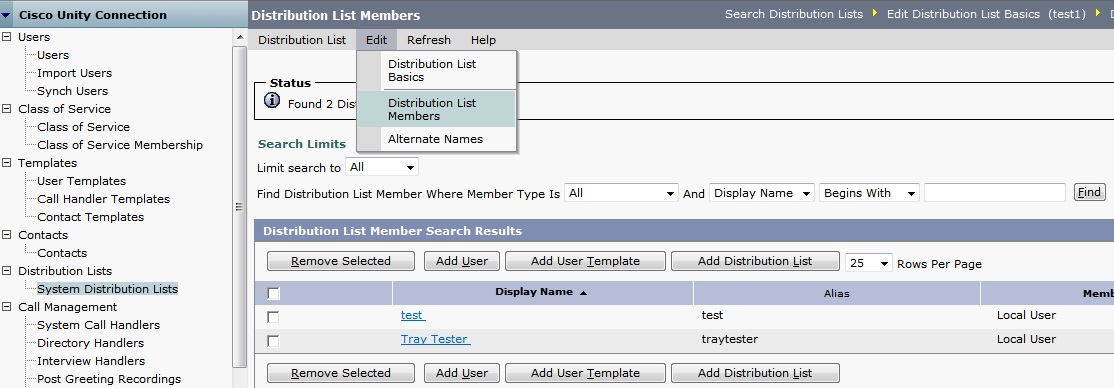Viewport: 1114px width, 388px height.
Task: Click the traytester alias cell
Action: 730,339
